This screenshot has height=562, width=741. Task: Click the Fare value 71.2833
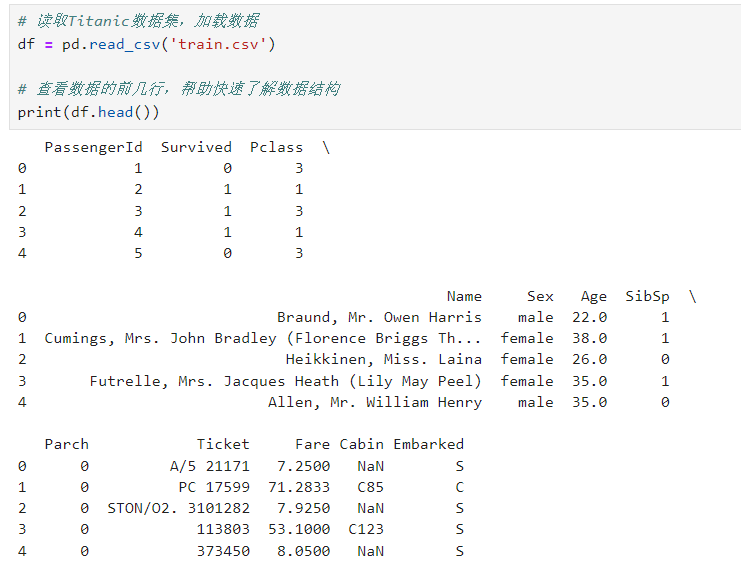(x=299, y=487)
